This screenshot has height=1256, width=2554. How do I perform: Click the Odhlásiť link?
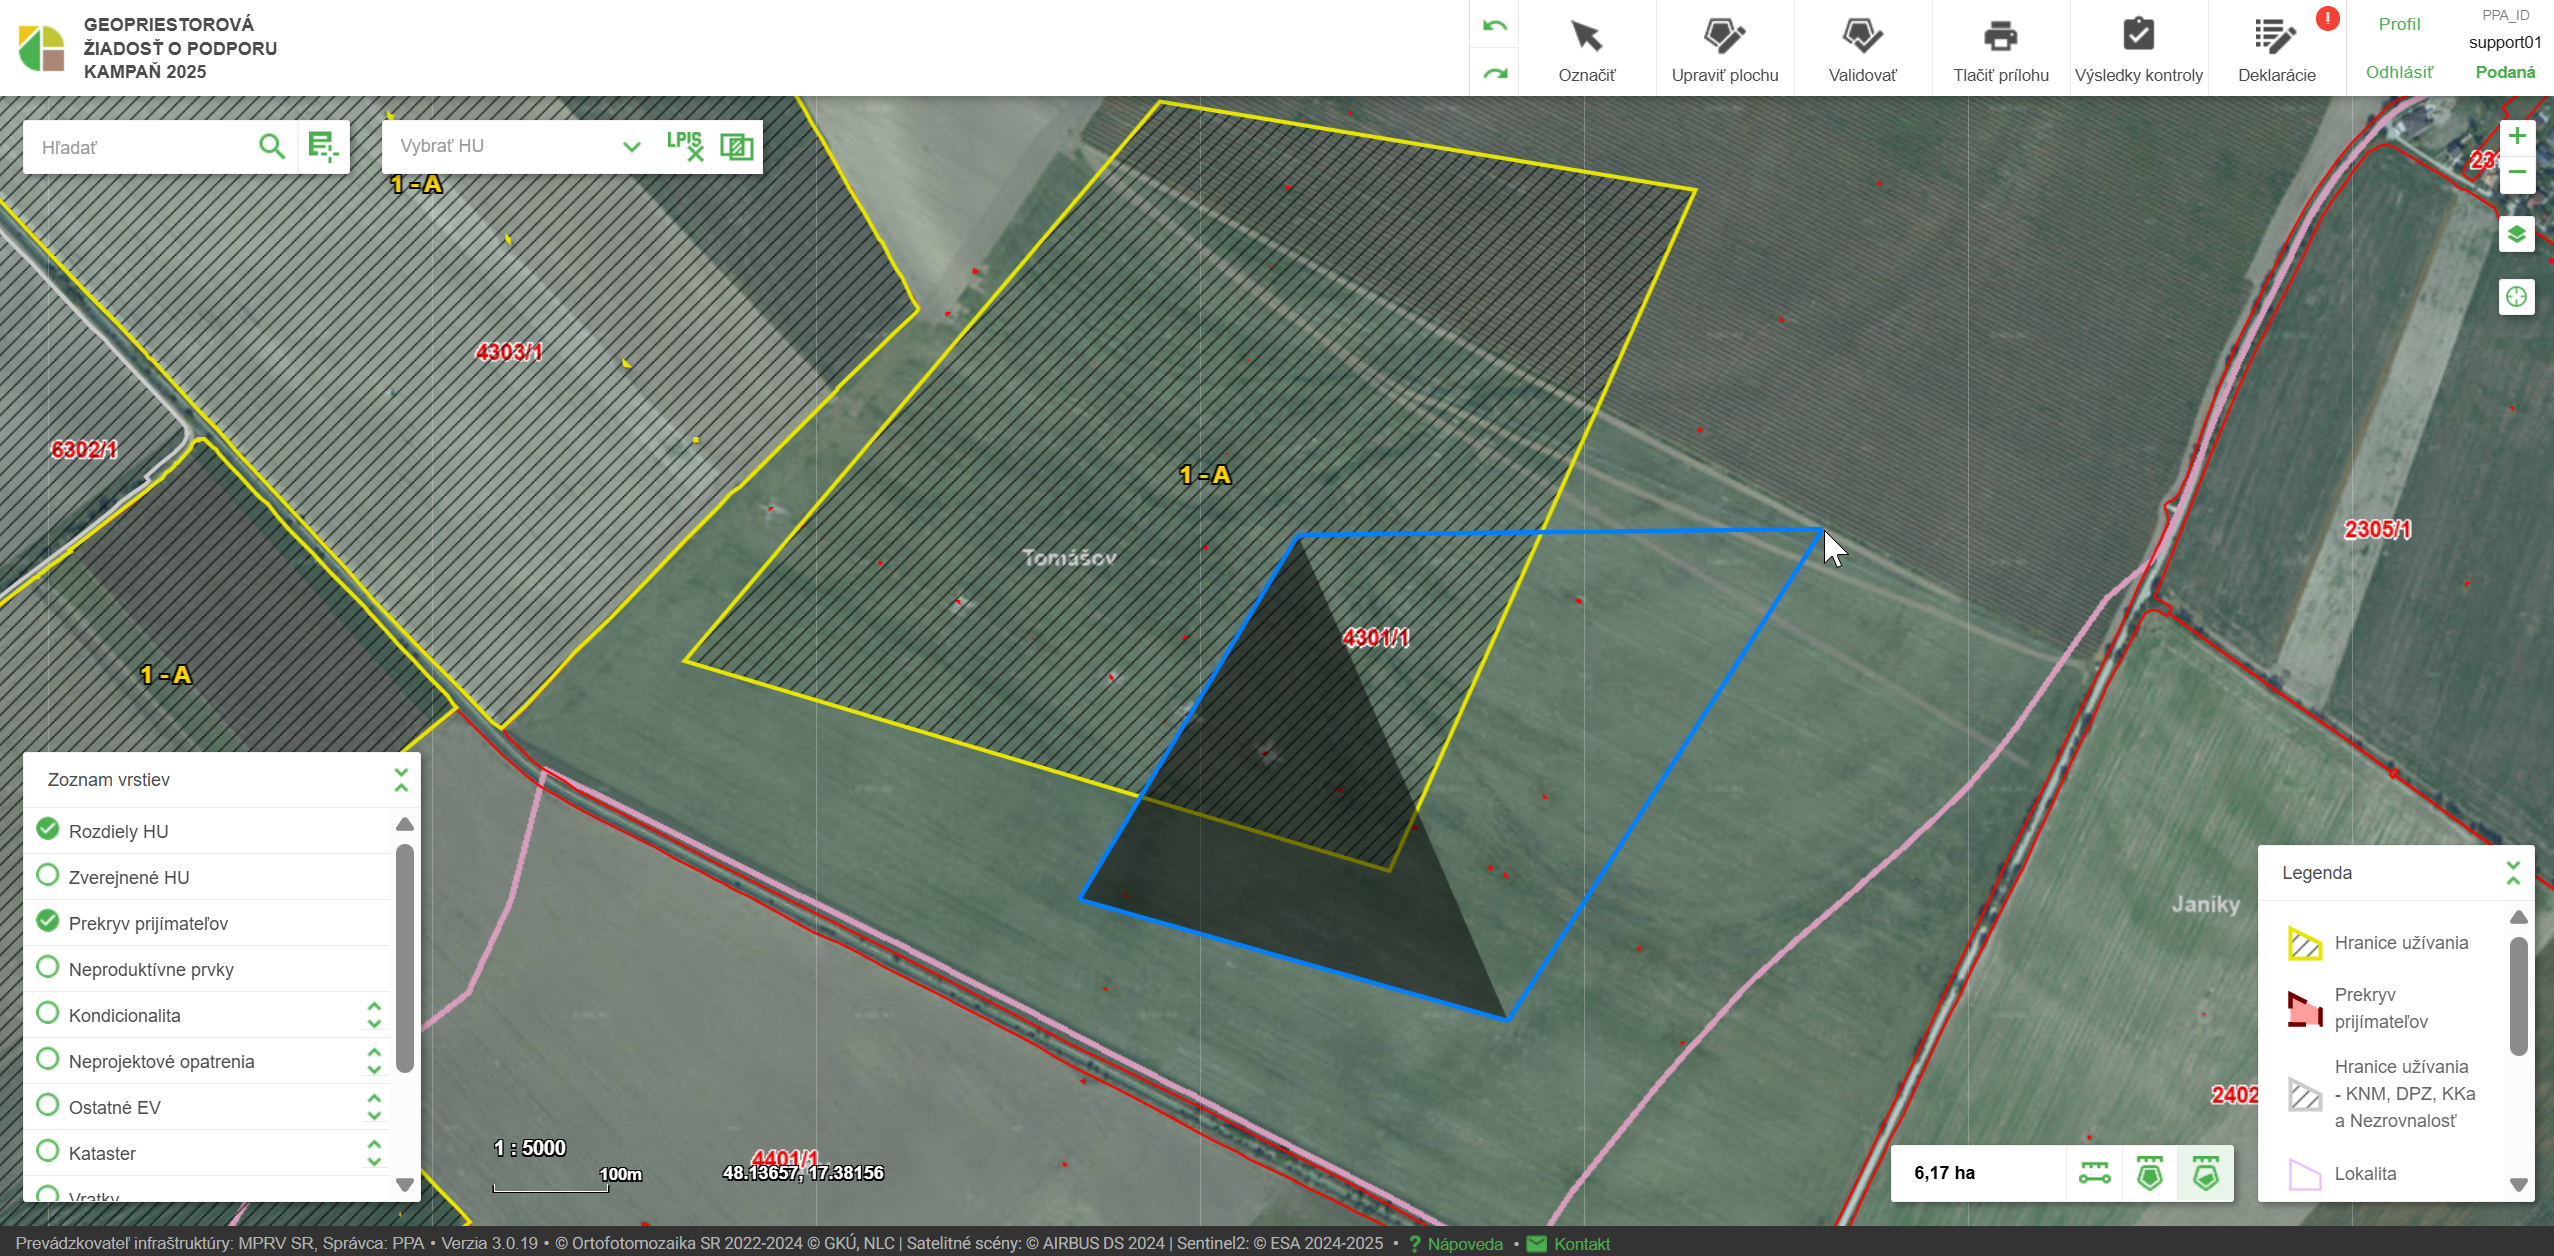(2398, 72)
